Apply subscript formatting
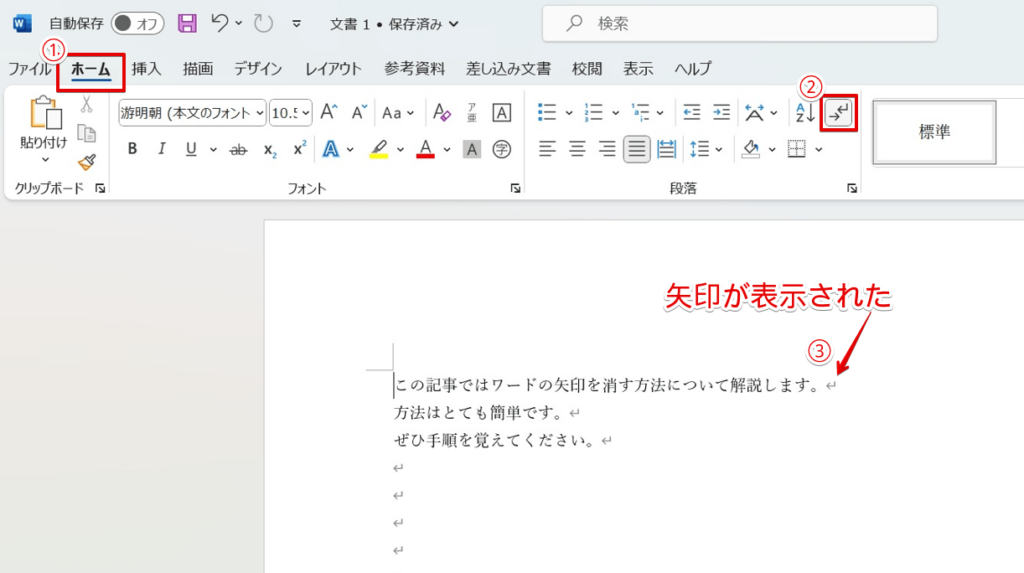 (270, 150)
